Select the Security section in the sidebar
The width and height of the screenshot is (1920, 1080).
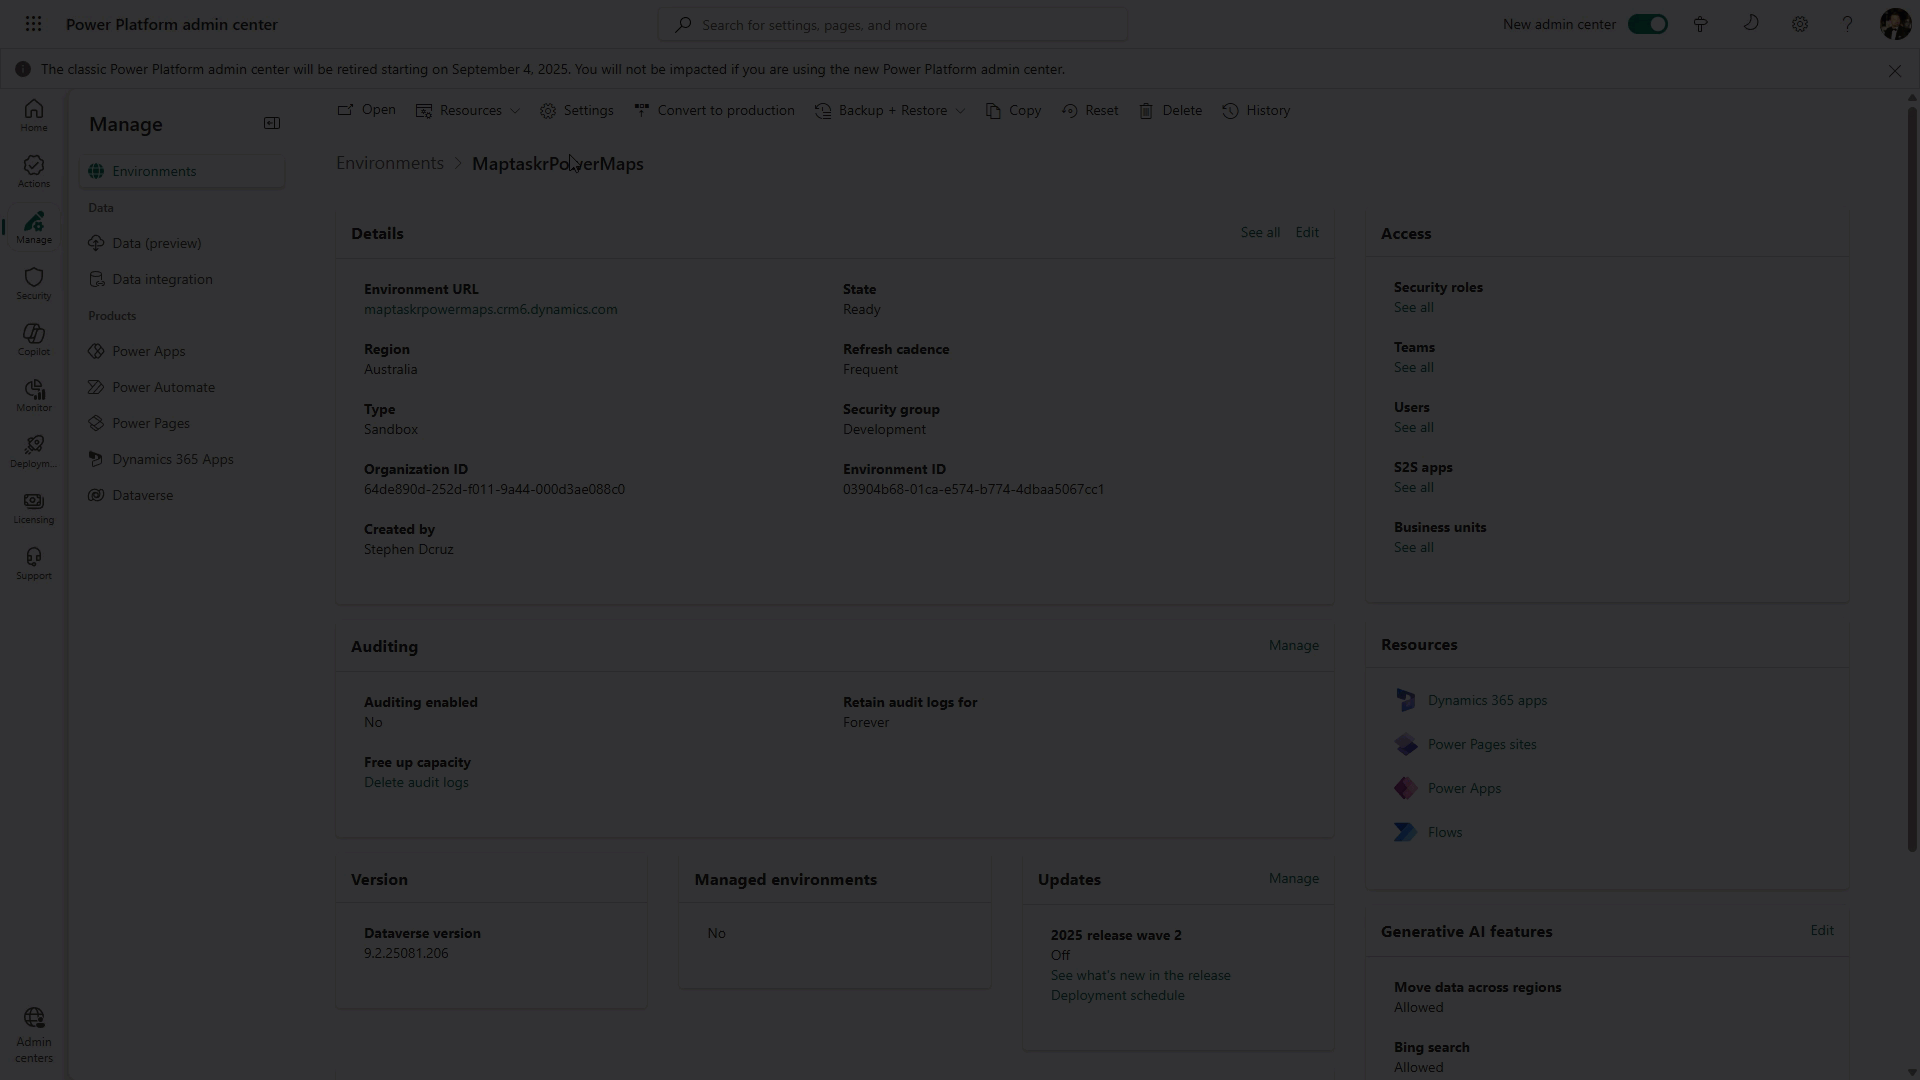33,284
